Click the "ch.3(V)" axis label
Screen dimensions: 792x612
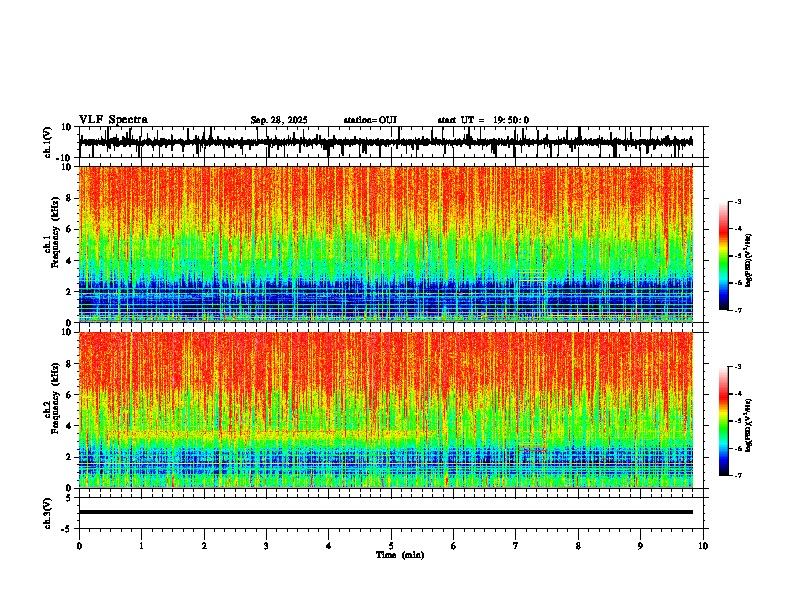(48, 513)
